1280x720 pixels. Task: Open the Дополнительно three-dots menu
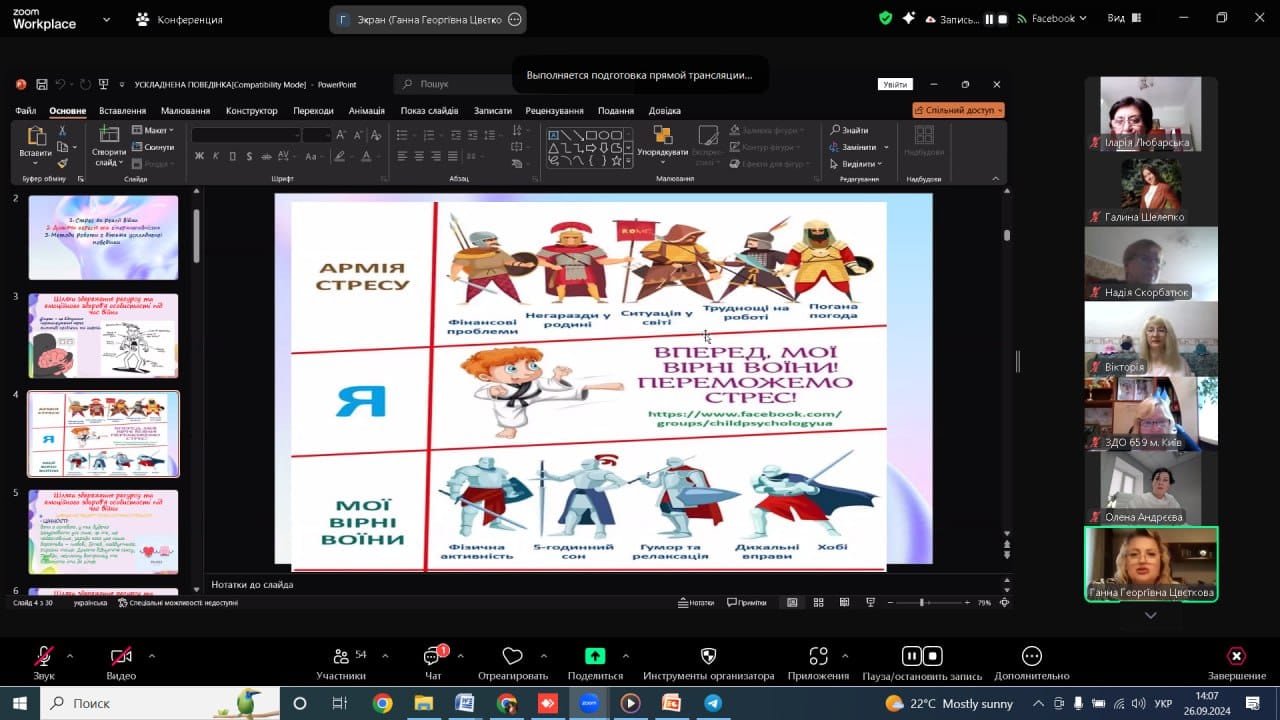click(1032, 656)
